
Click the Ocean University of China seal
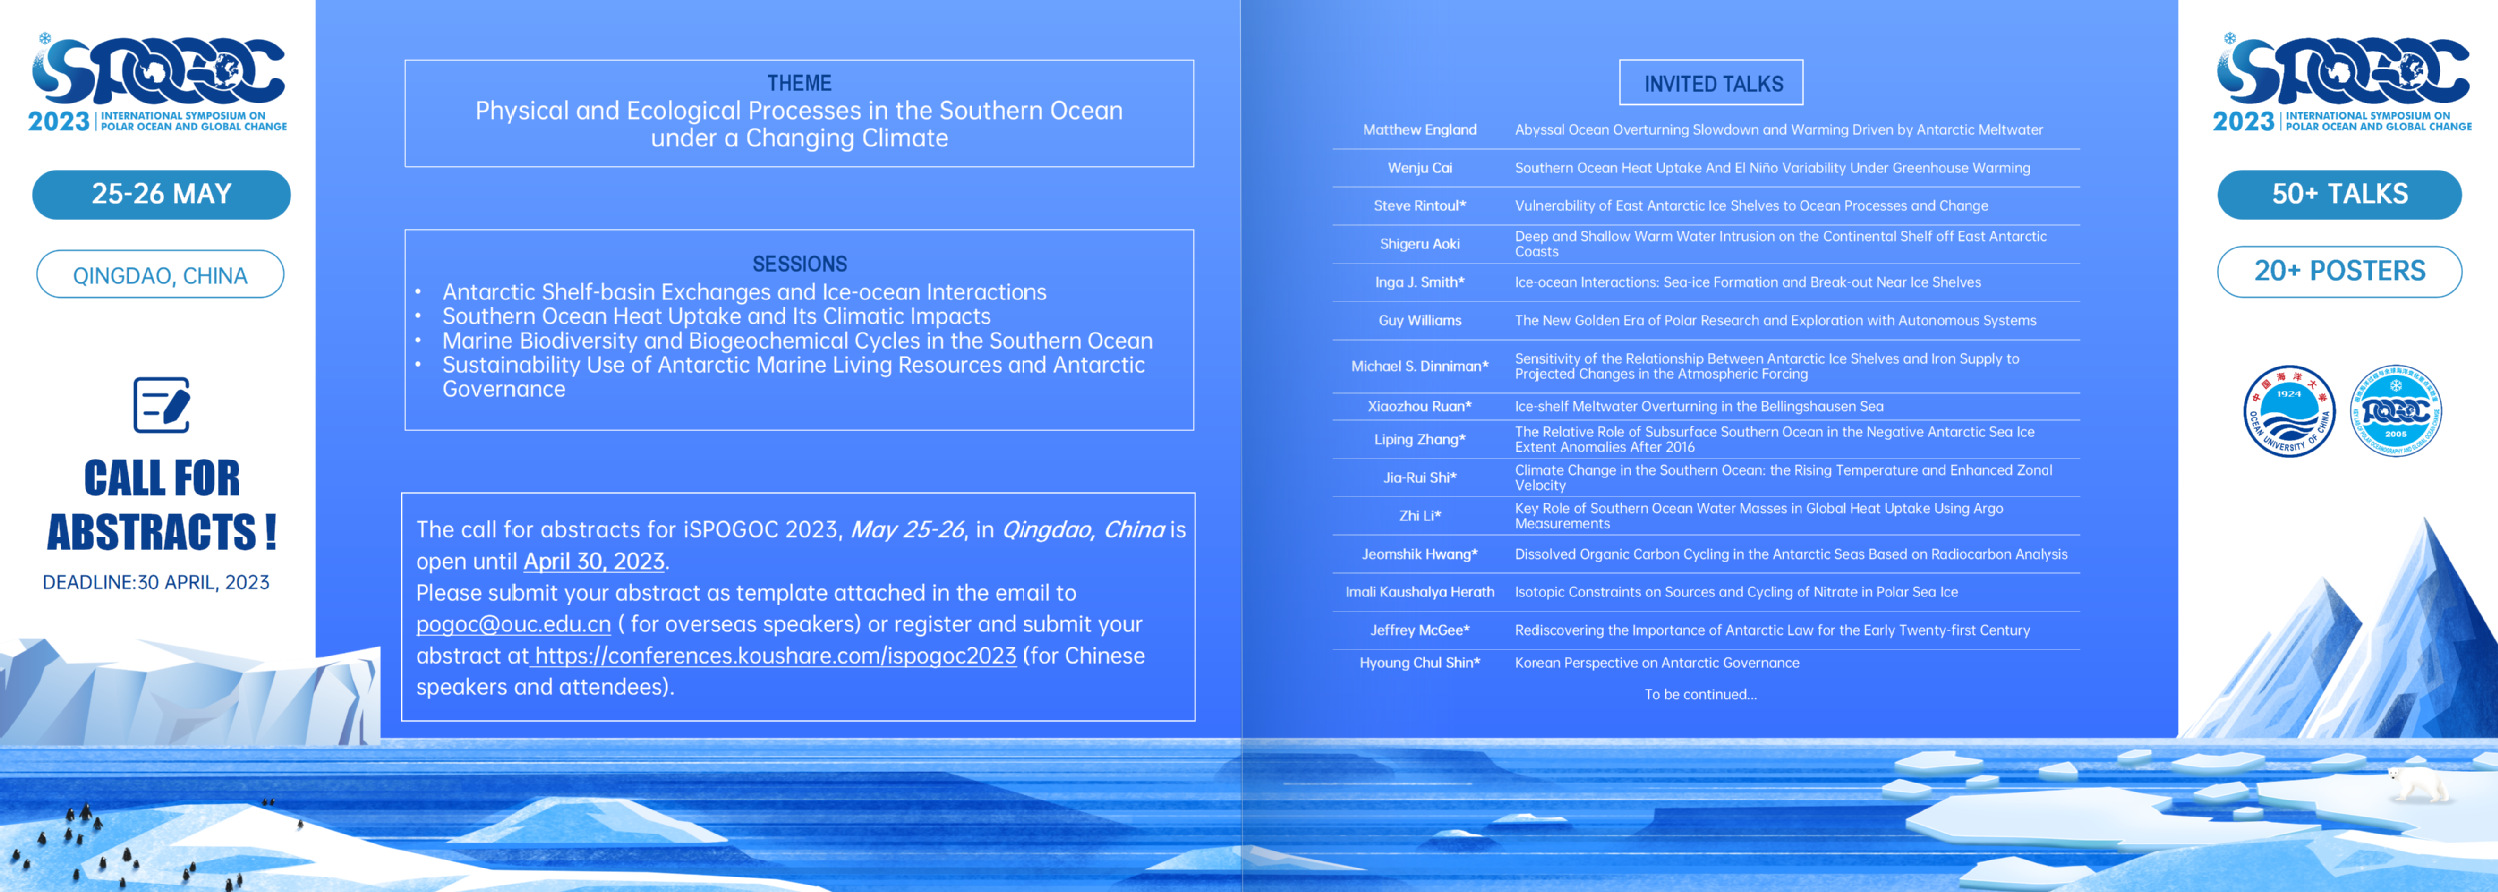(x=2289, y=411)
